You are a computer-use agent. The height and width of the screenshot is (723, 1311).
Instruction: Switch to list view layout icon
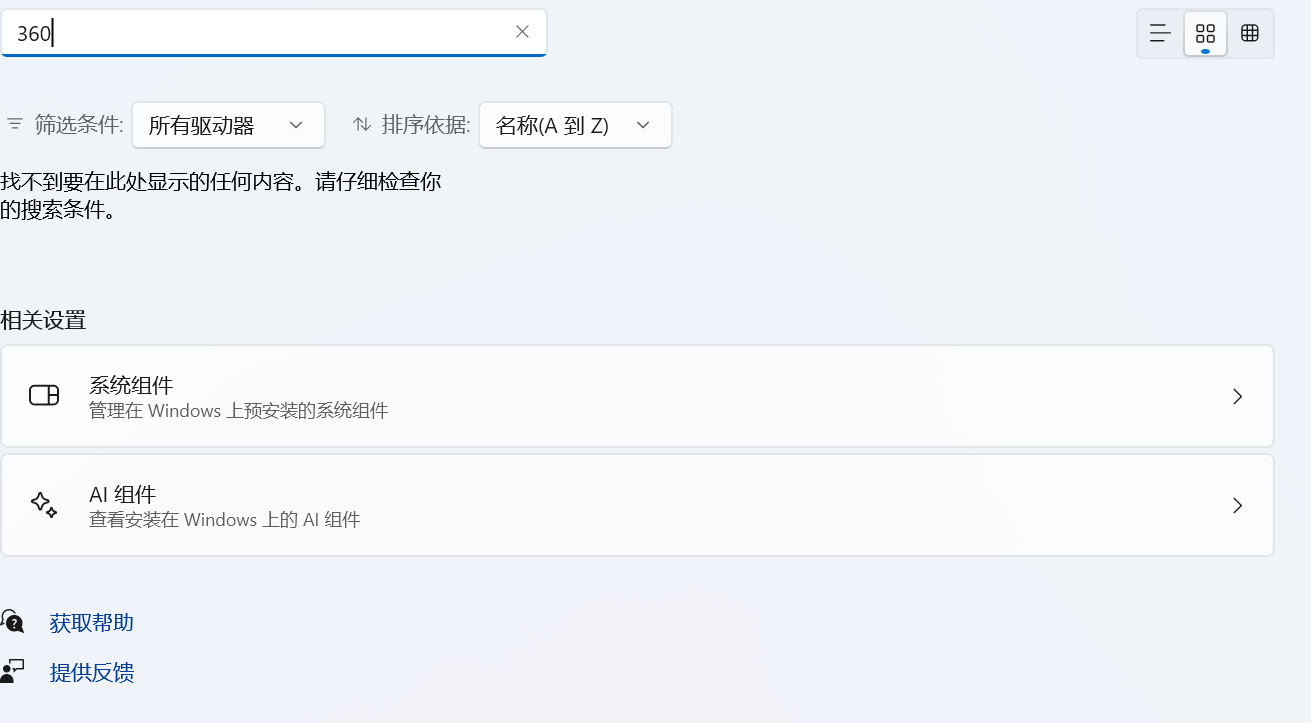click(1160, 33)
